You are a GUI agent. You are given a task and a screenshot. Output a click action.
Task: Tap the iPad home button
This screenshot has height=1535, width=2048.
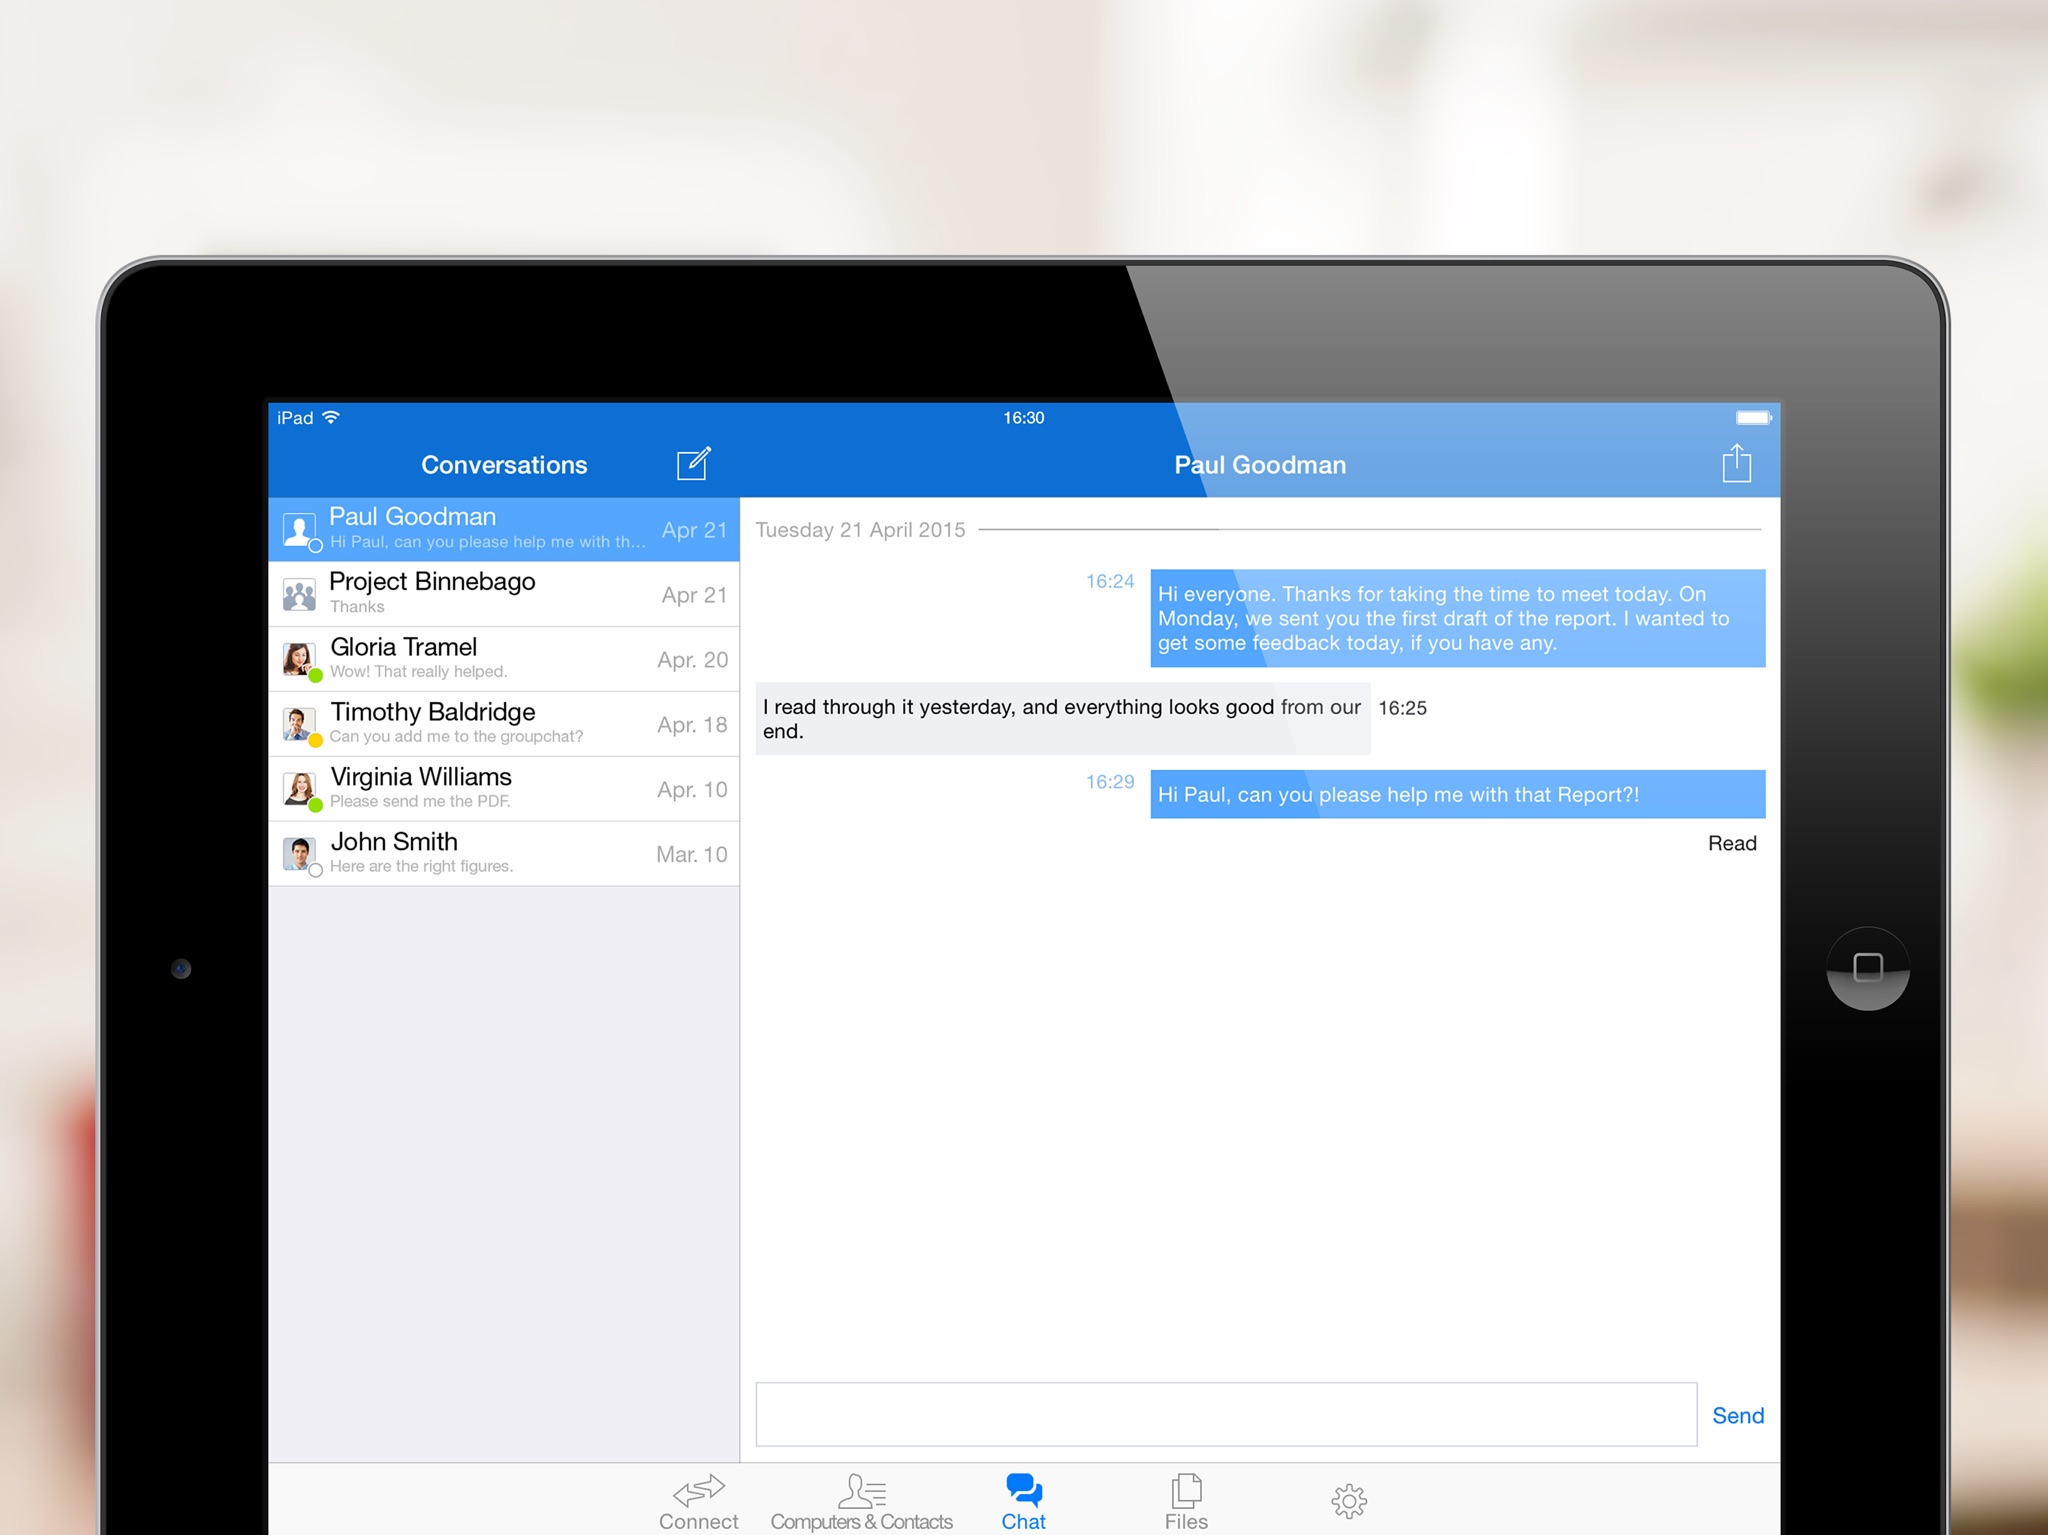(x=1867, y=968)
